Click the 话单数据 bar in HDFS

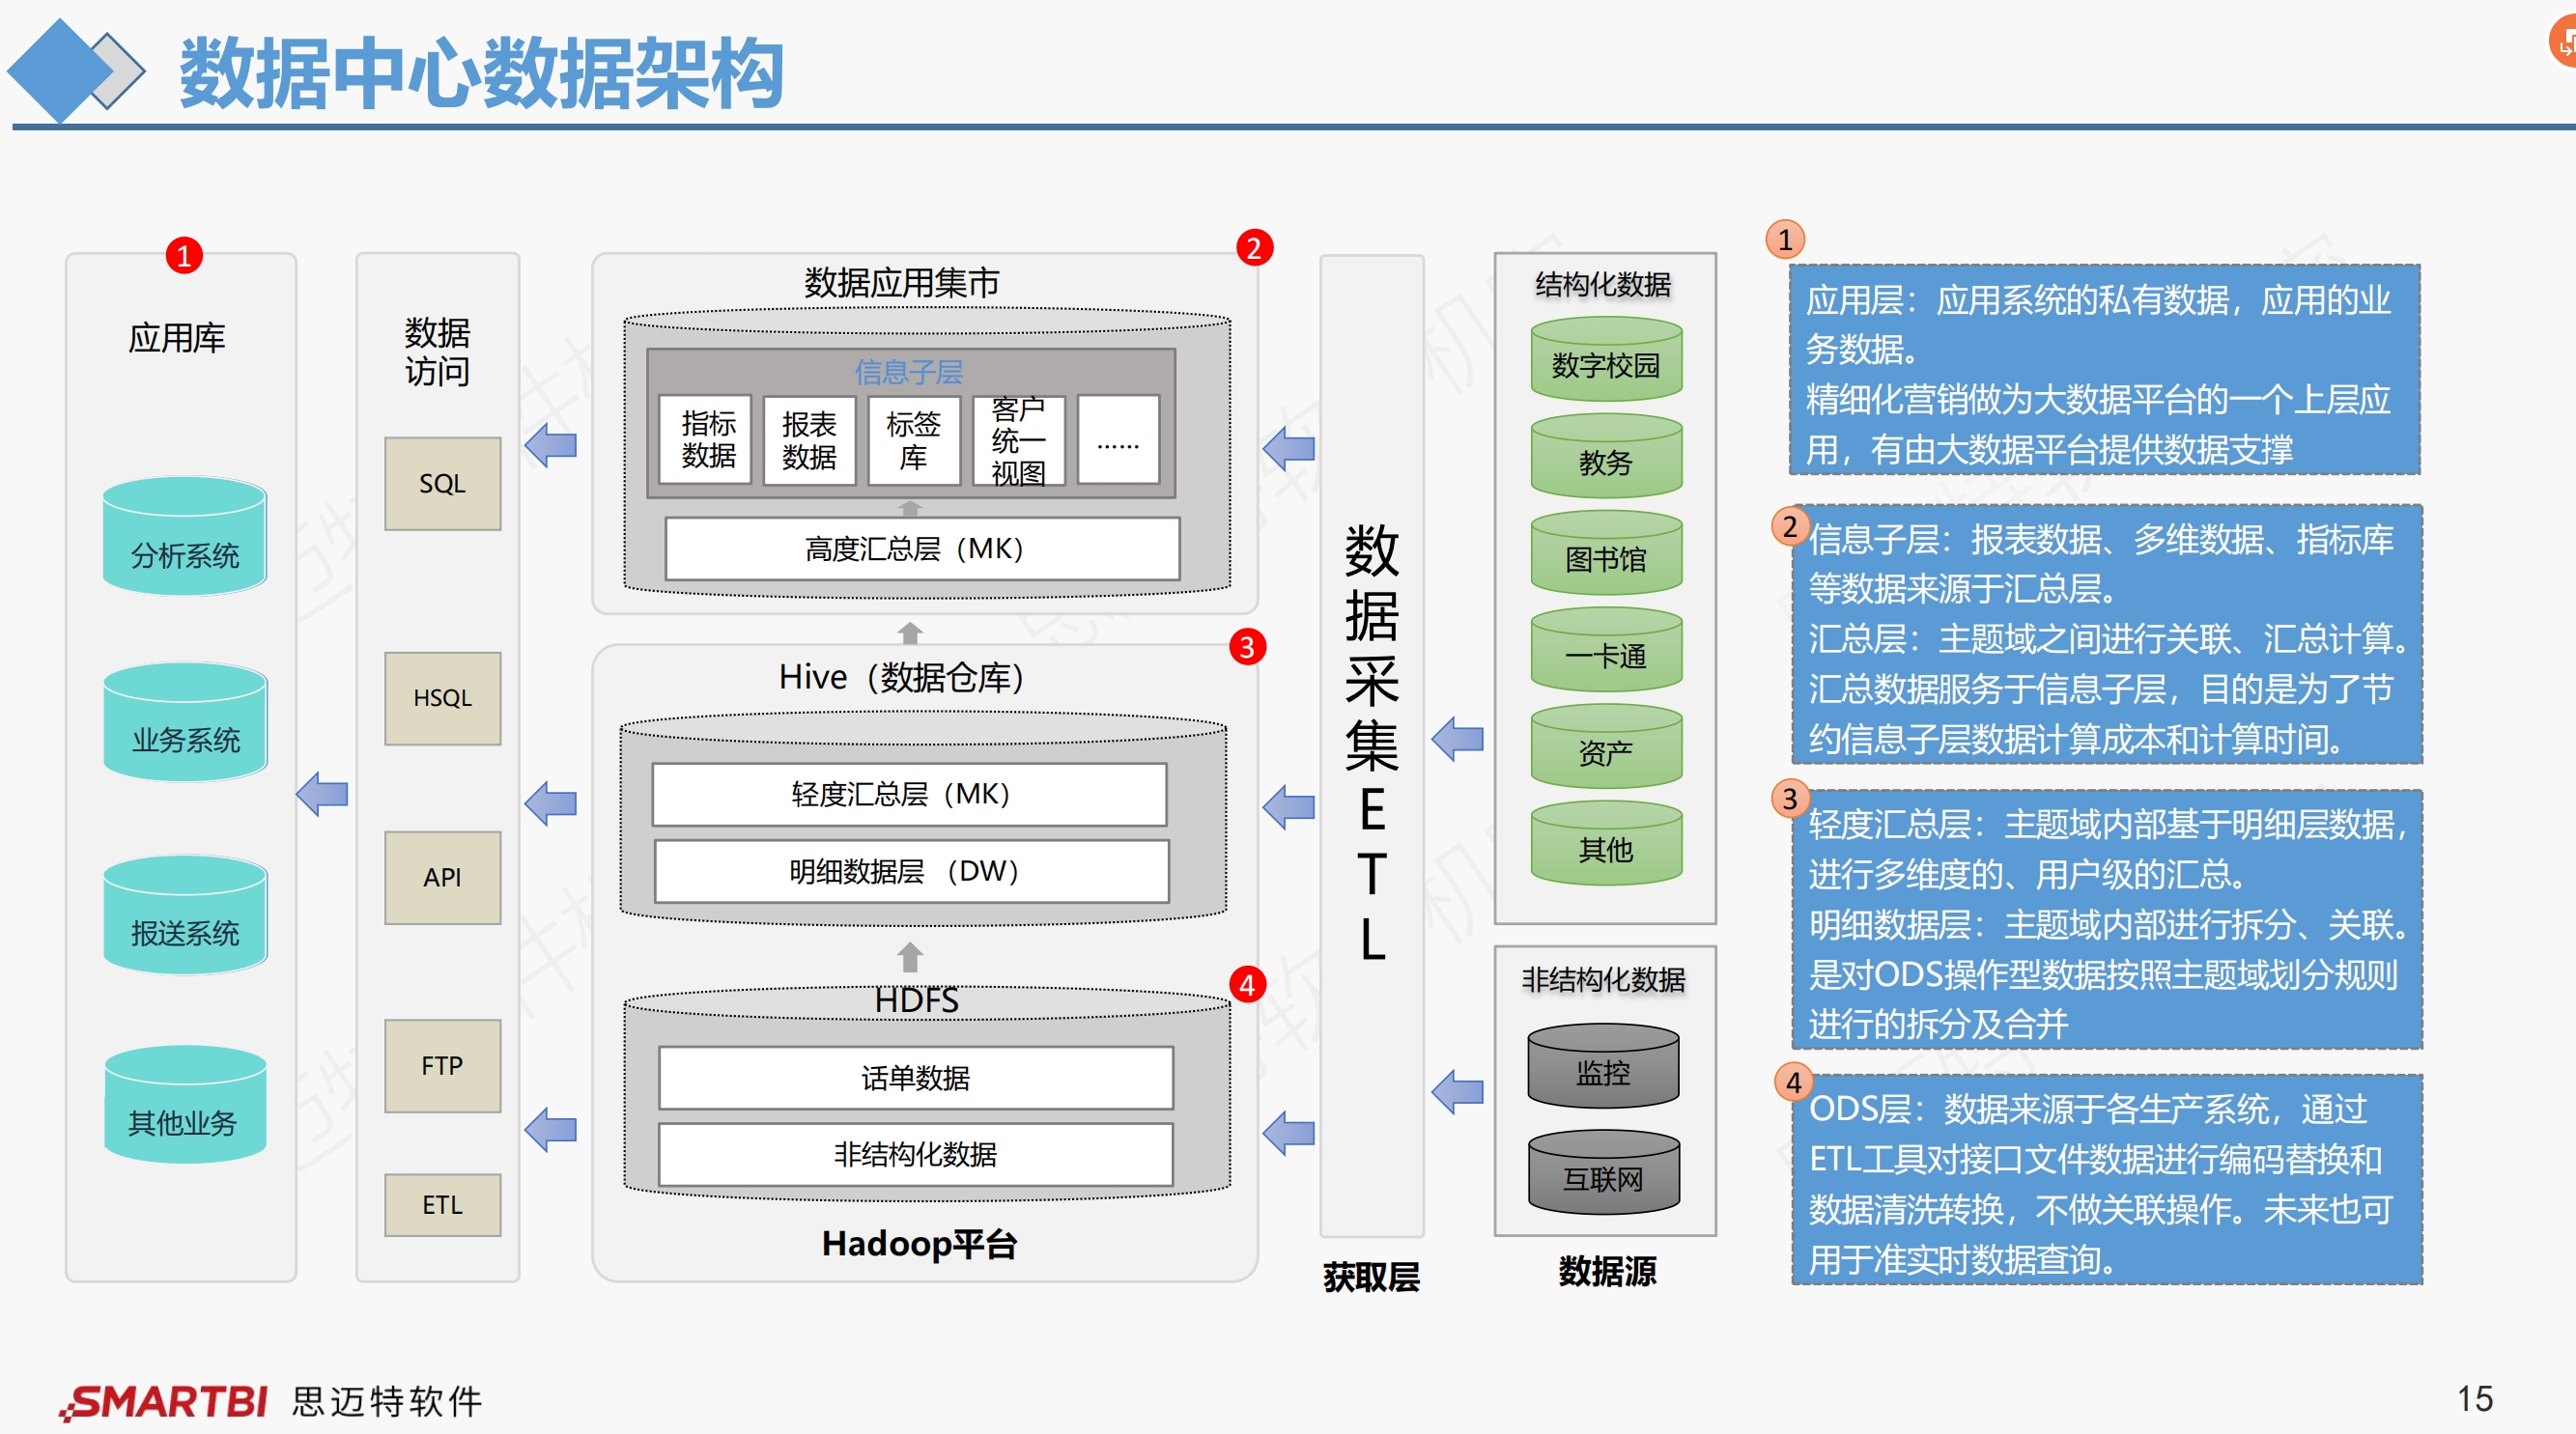(x=915, y=1077)
